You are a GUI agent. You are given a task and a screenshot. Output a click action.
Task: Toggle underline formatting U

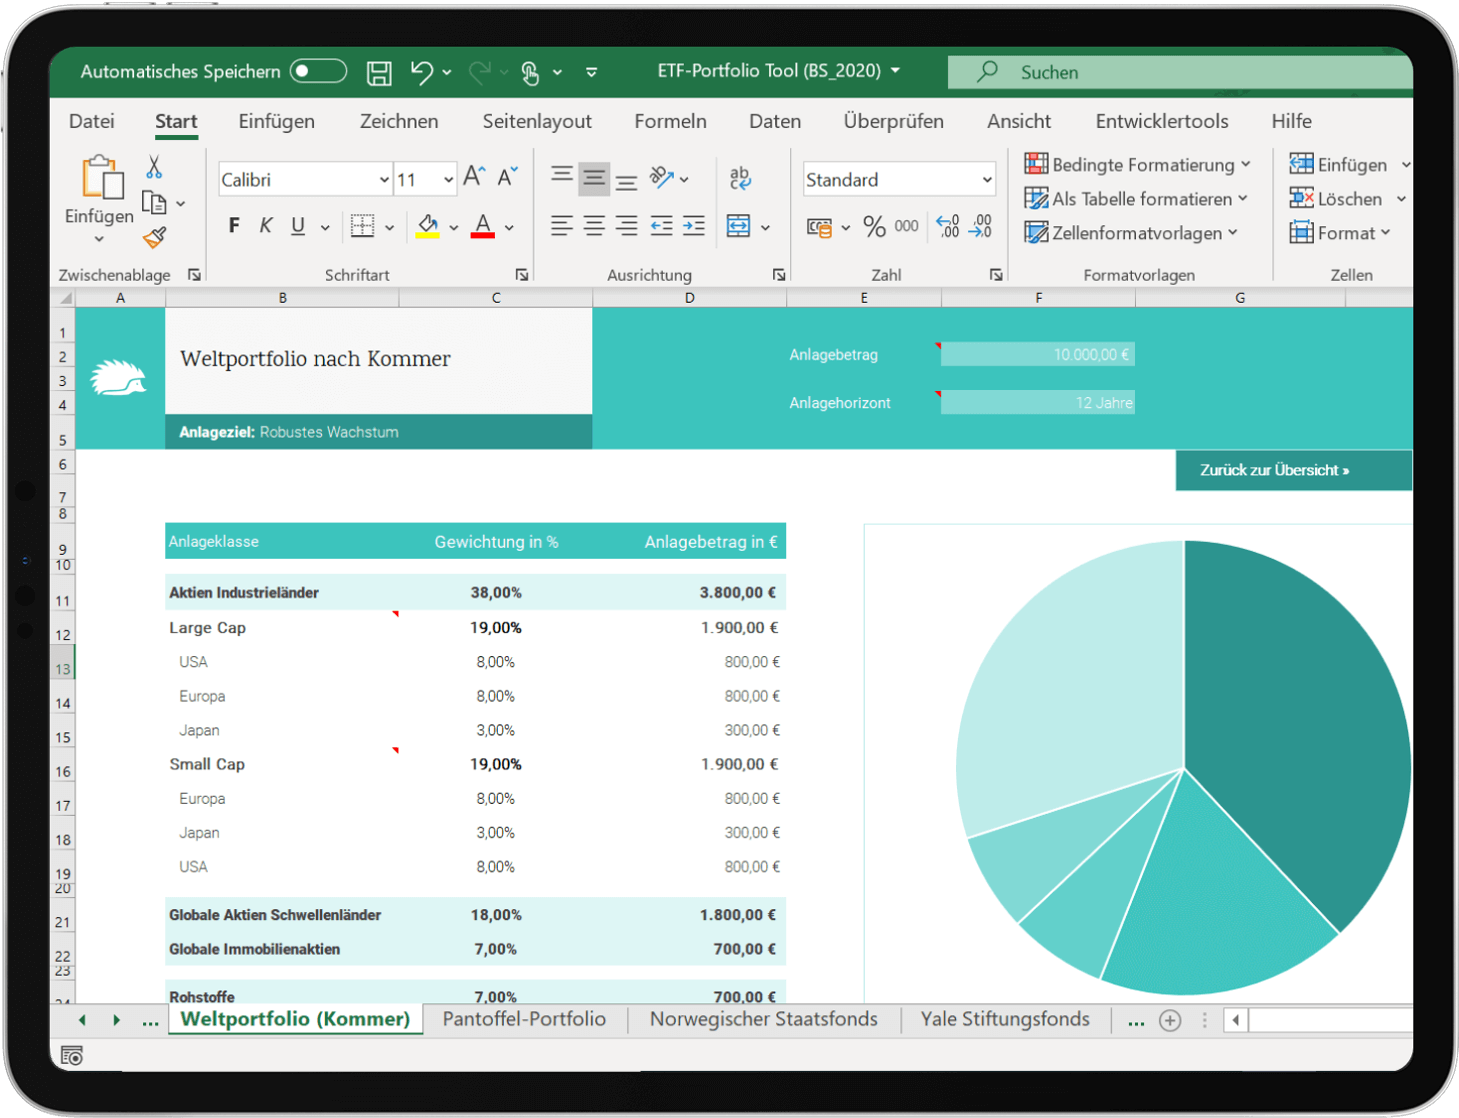[x=298, y=226]
